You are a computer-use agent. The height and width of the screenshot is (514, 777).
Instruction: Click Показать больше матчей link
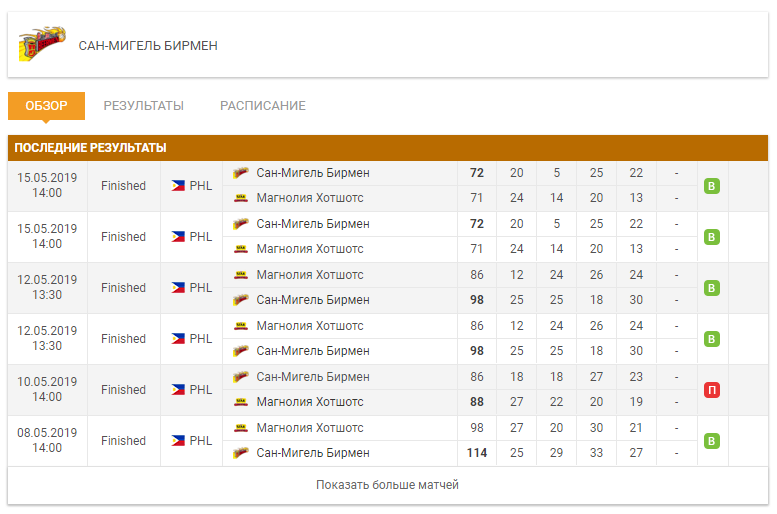click(388, 485)
